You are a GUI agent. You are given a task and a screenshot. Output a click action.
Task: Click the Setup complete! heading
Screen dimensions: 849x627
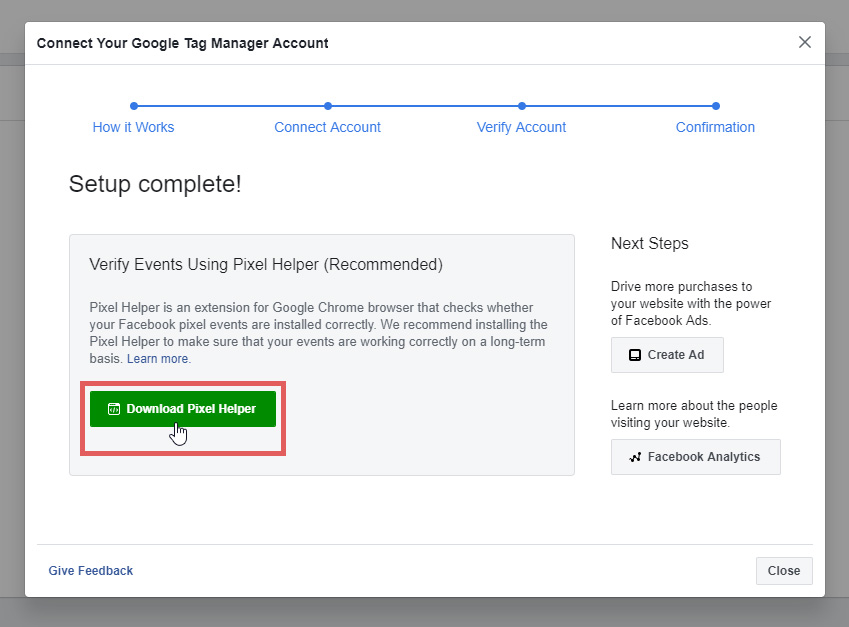pos(155,184)
